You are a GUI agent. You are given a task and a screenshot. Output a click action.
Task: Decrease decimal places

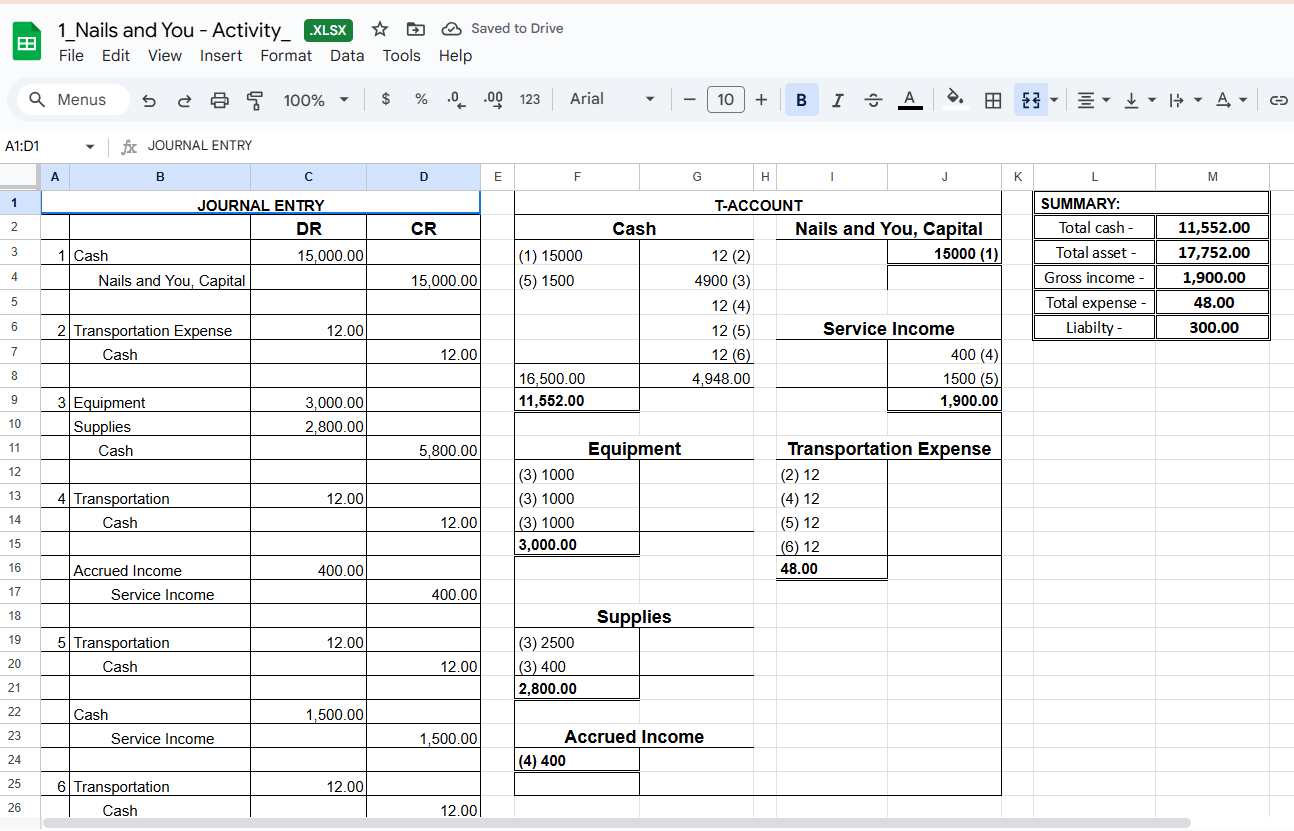click(457, 99)
